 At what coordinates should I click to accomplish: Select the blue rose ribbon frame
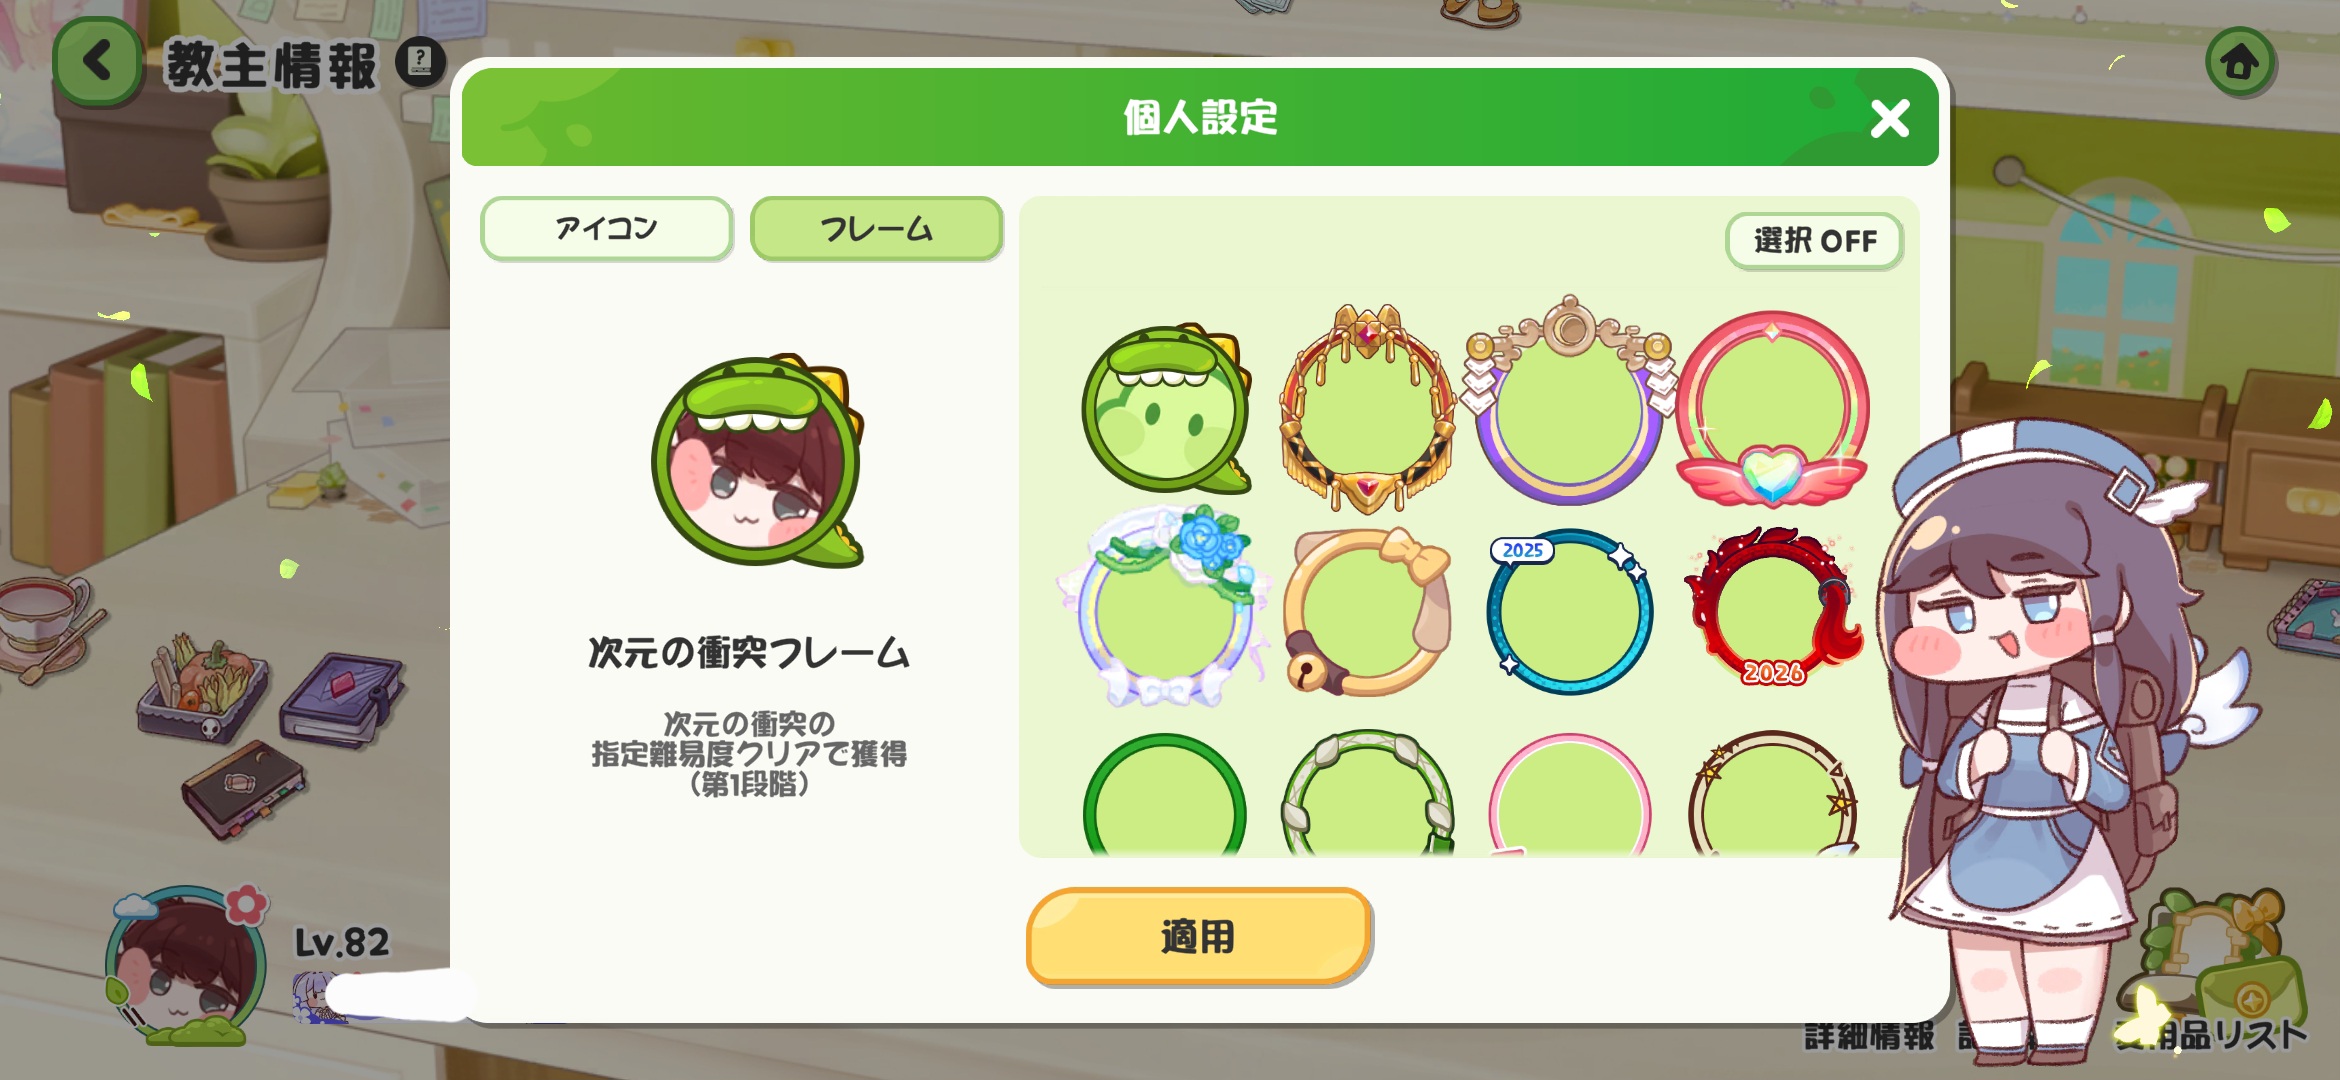1165,607
